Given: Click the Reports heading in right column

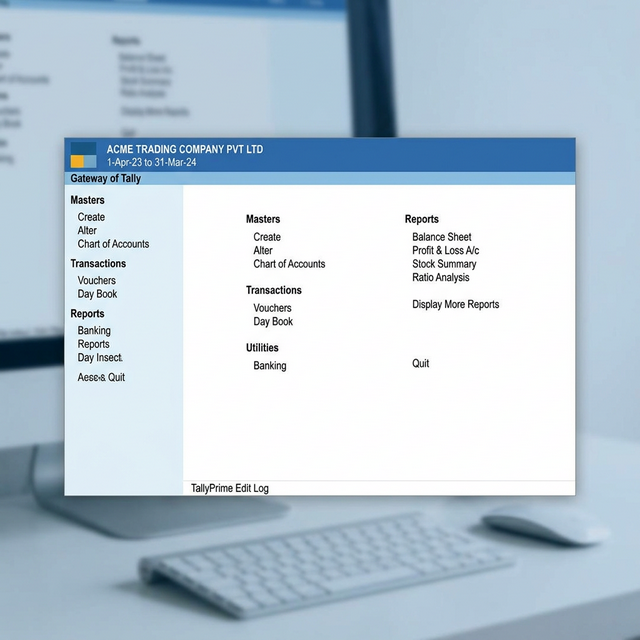Looking at the screenshot, I should [x=422, y=219].
